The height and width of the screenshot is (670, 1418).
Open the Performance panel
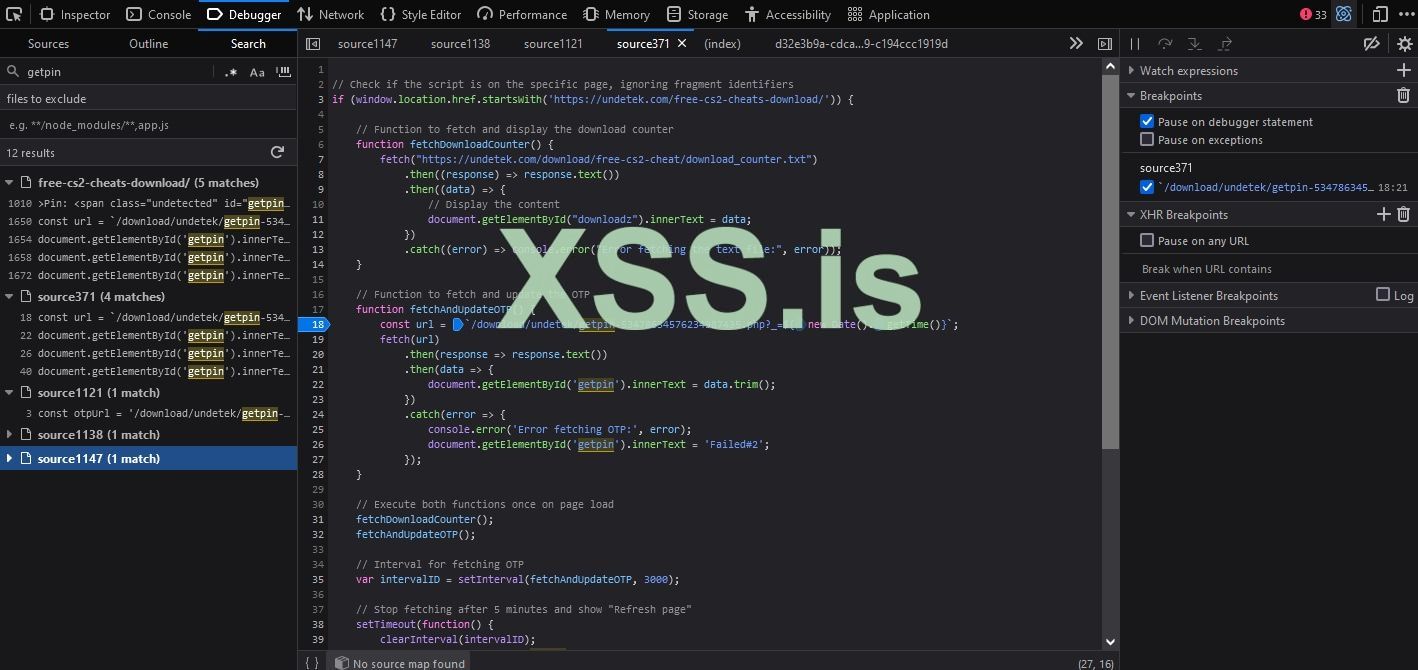tap(522, 14)
